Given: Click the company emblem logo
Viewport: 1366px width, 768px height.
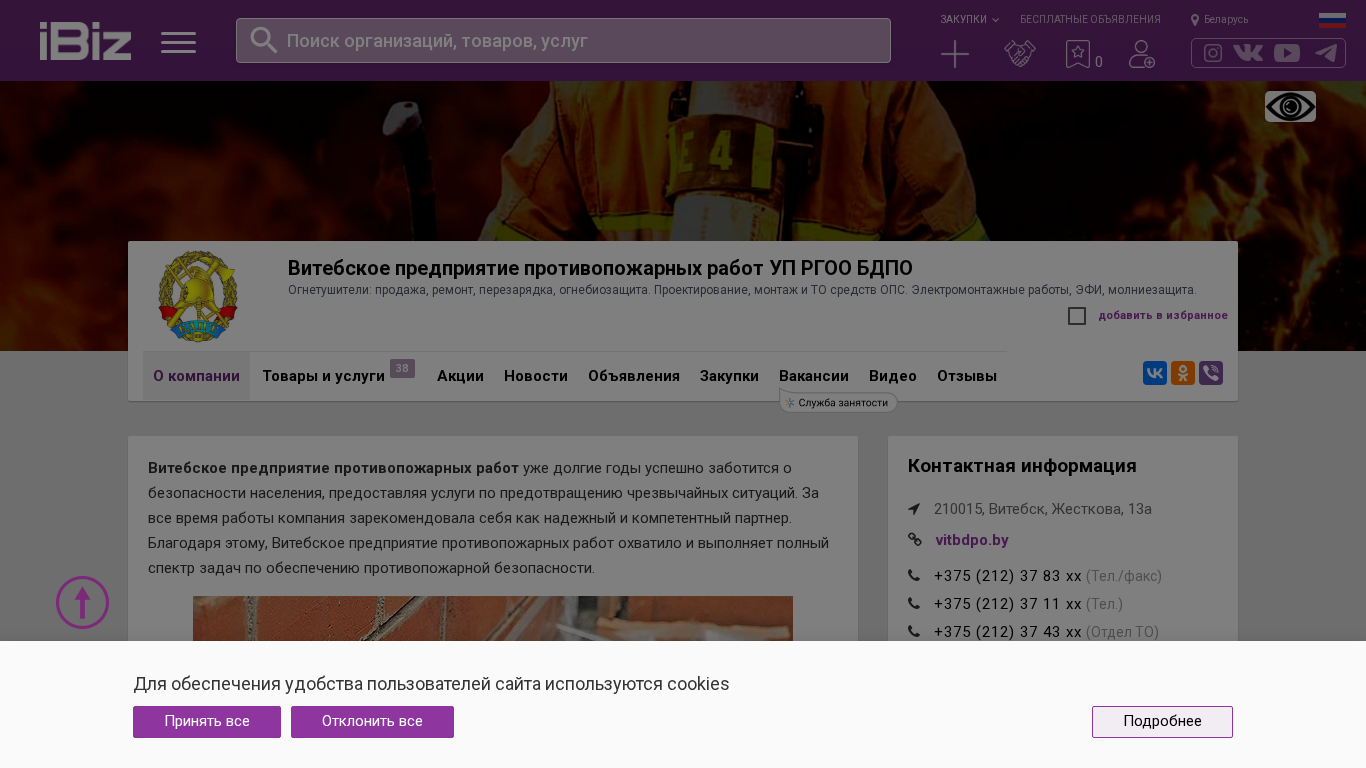Looking at the screenshot, I should [x=198, y=297].
